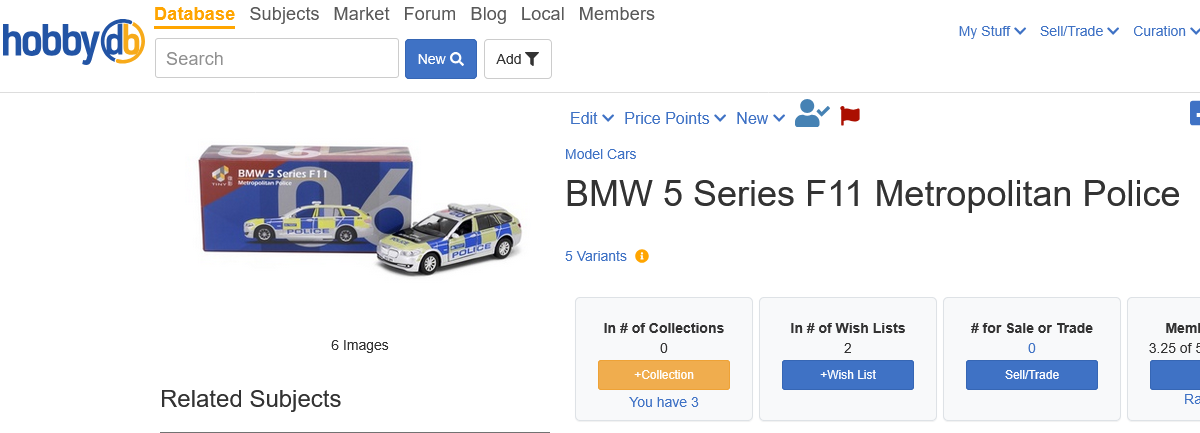Screen dimensions: 1200x433
Task: Expand the Sell/Trade header menu
Action: point(1079,31)
